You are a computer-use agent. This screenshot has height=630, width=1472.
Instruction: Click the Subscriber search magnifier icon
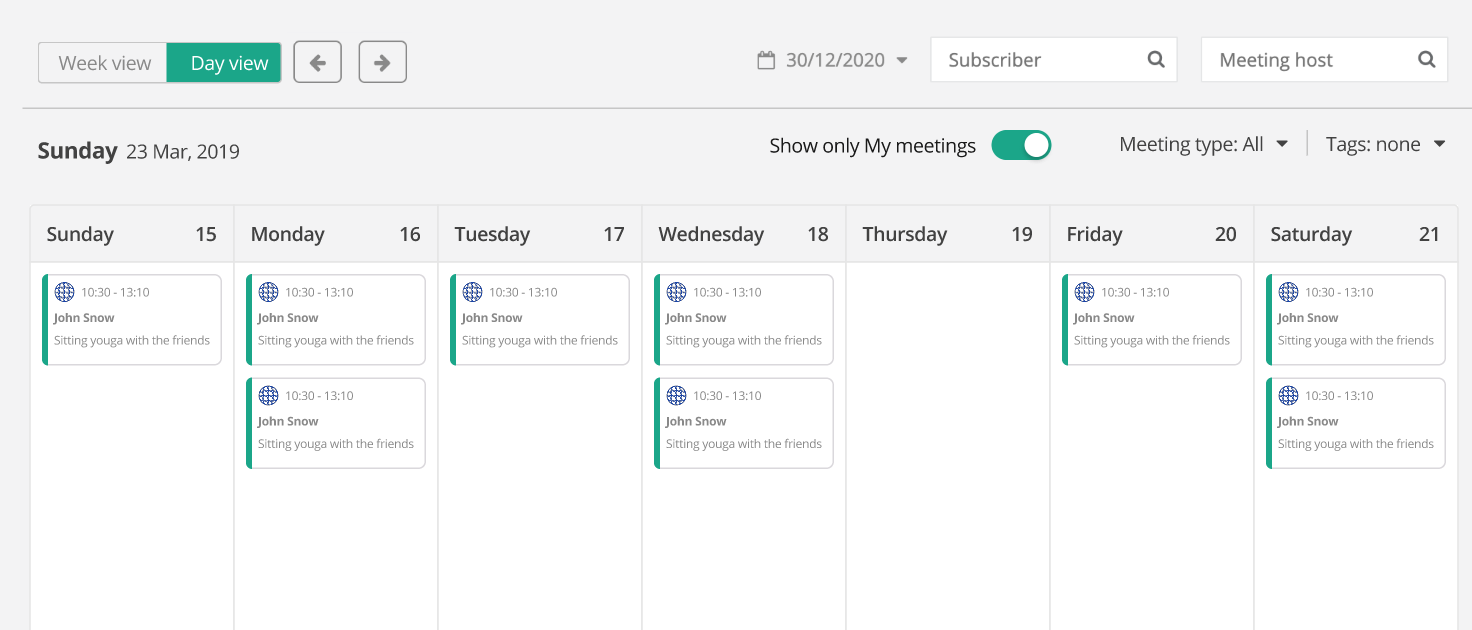click(x=1156, y=60)
